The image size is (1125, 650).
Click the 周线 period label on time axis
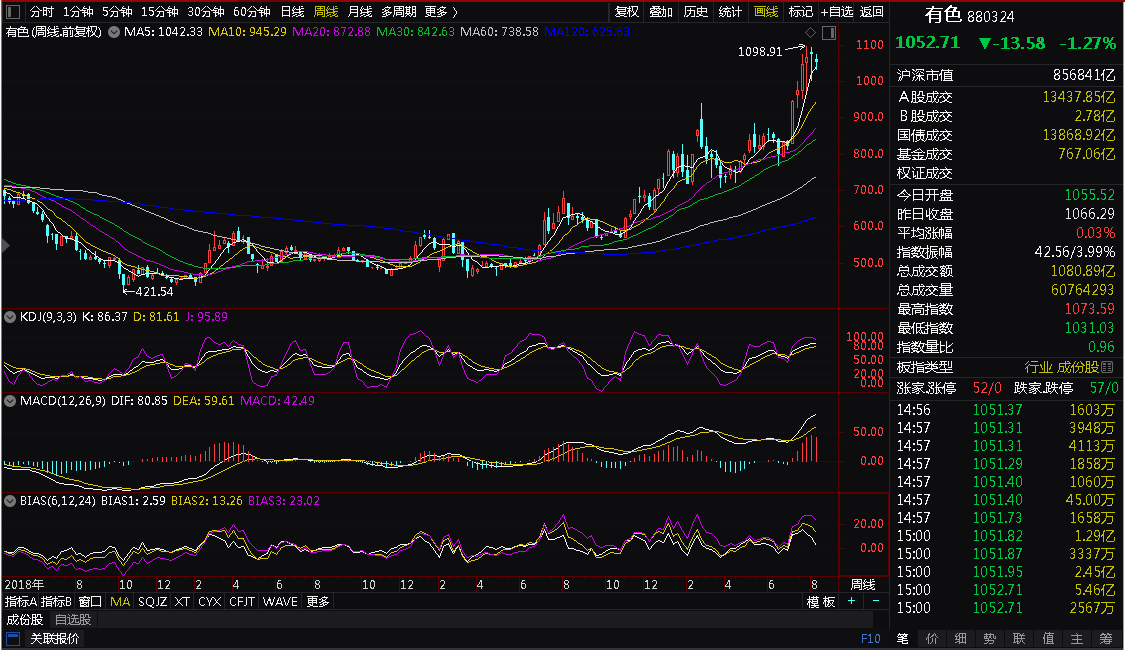click(862, 584)
